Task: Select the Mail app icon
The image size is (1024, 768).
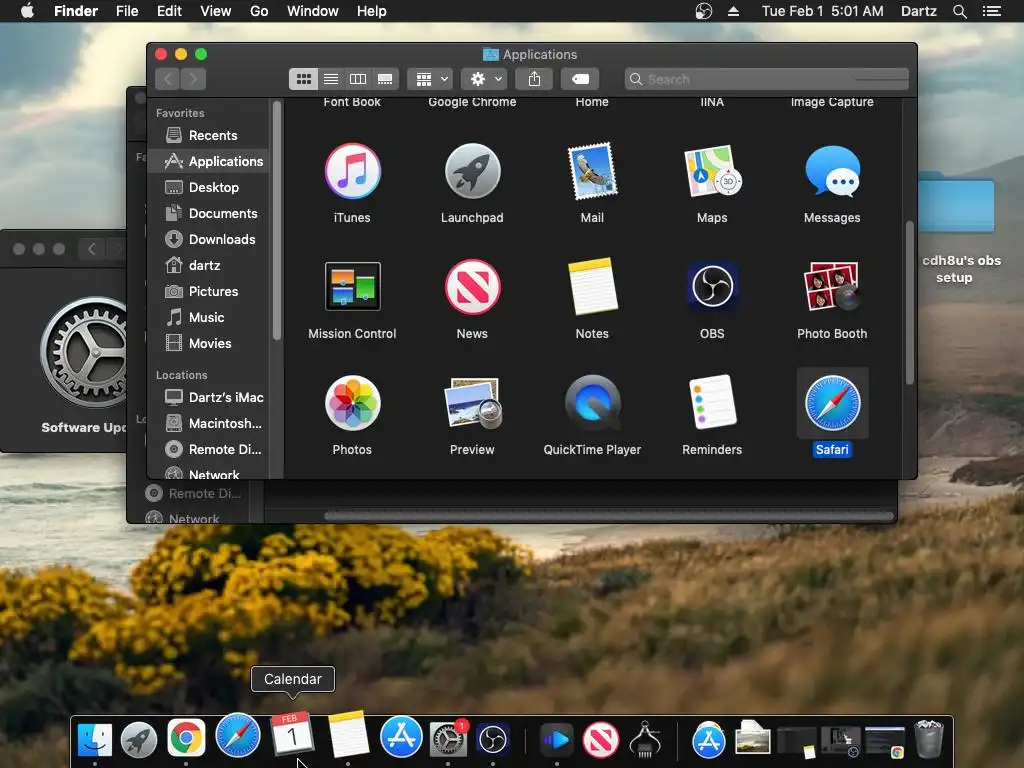Action: 592,172
